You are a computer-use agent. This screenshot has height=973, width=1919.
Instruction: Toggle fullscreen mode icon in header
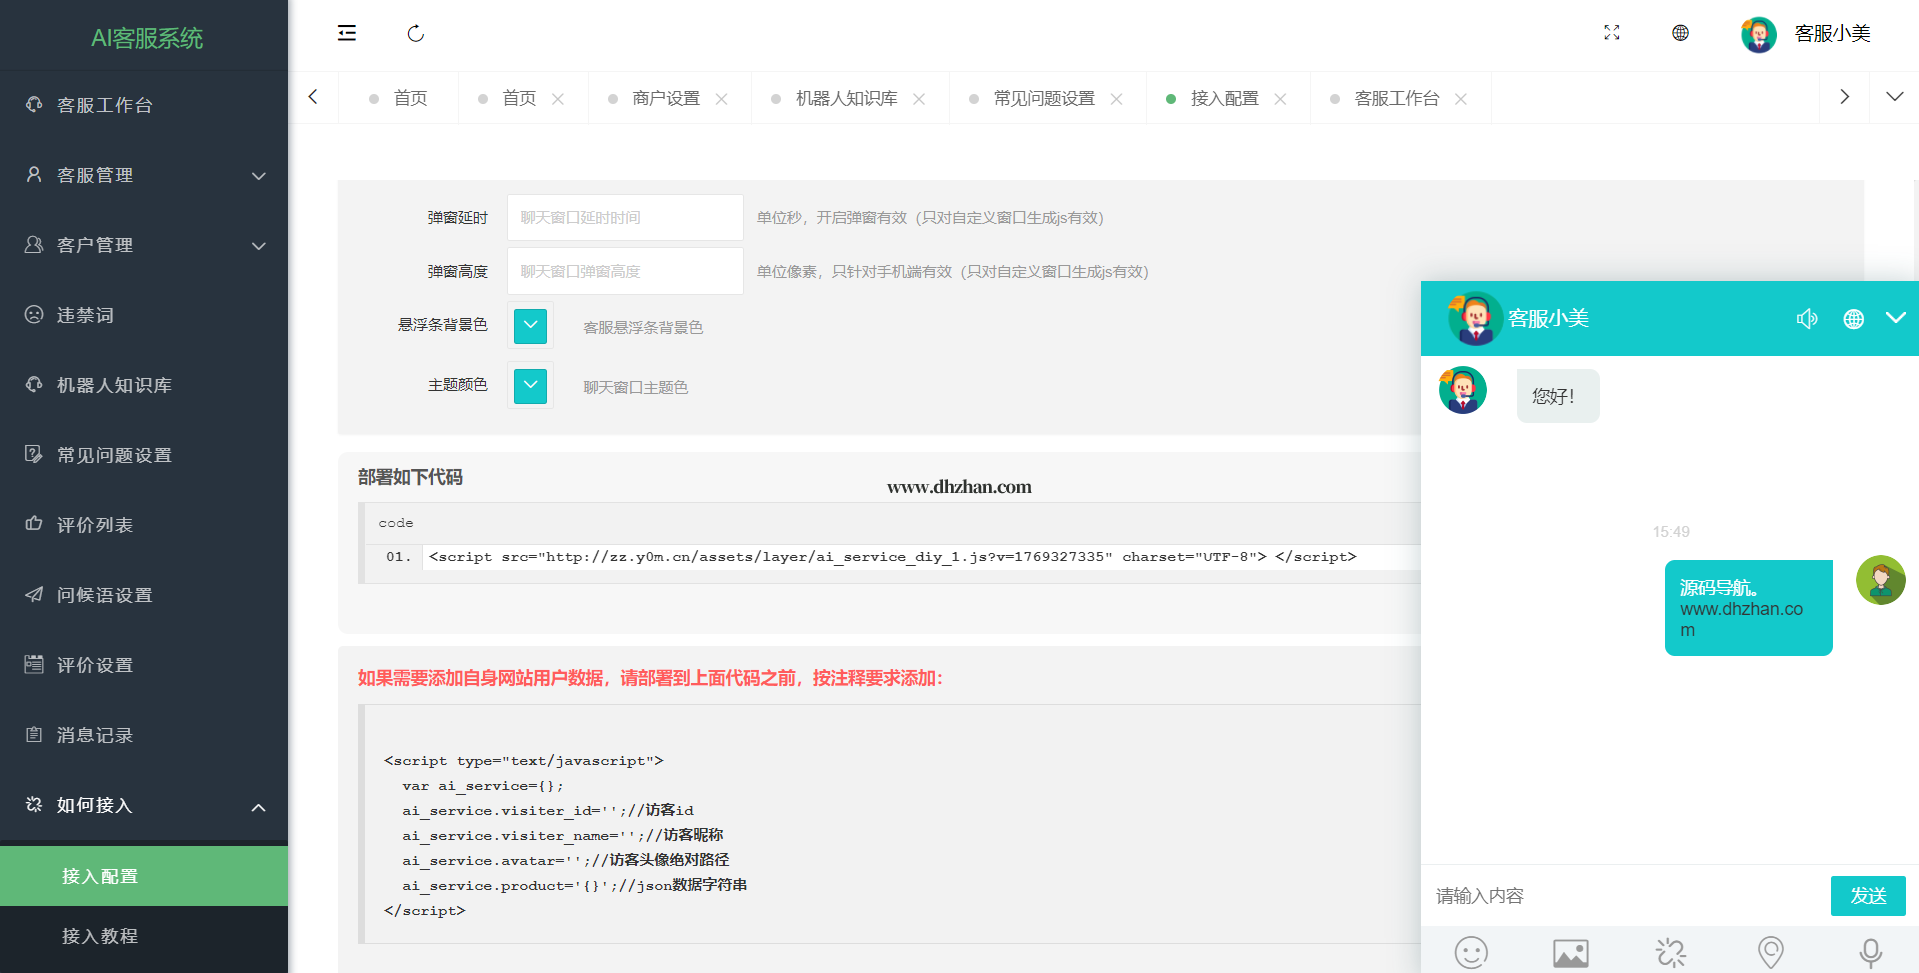[x=1611, y=33]
